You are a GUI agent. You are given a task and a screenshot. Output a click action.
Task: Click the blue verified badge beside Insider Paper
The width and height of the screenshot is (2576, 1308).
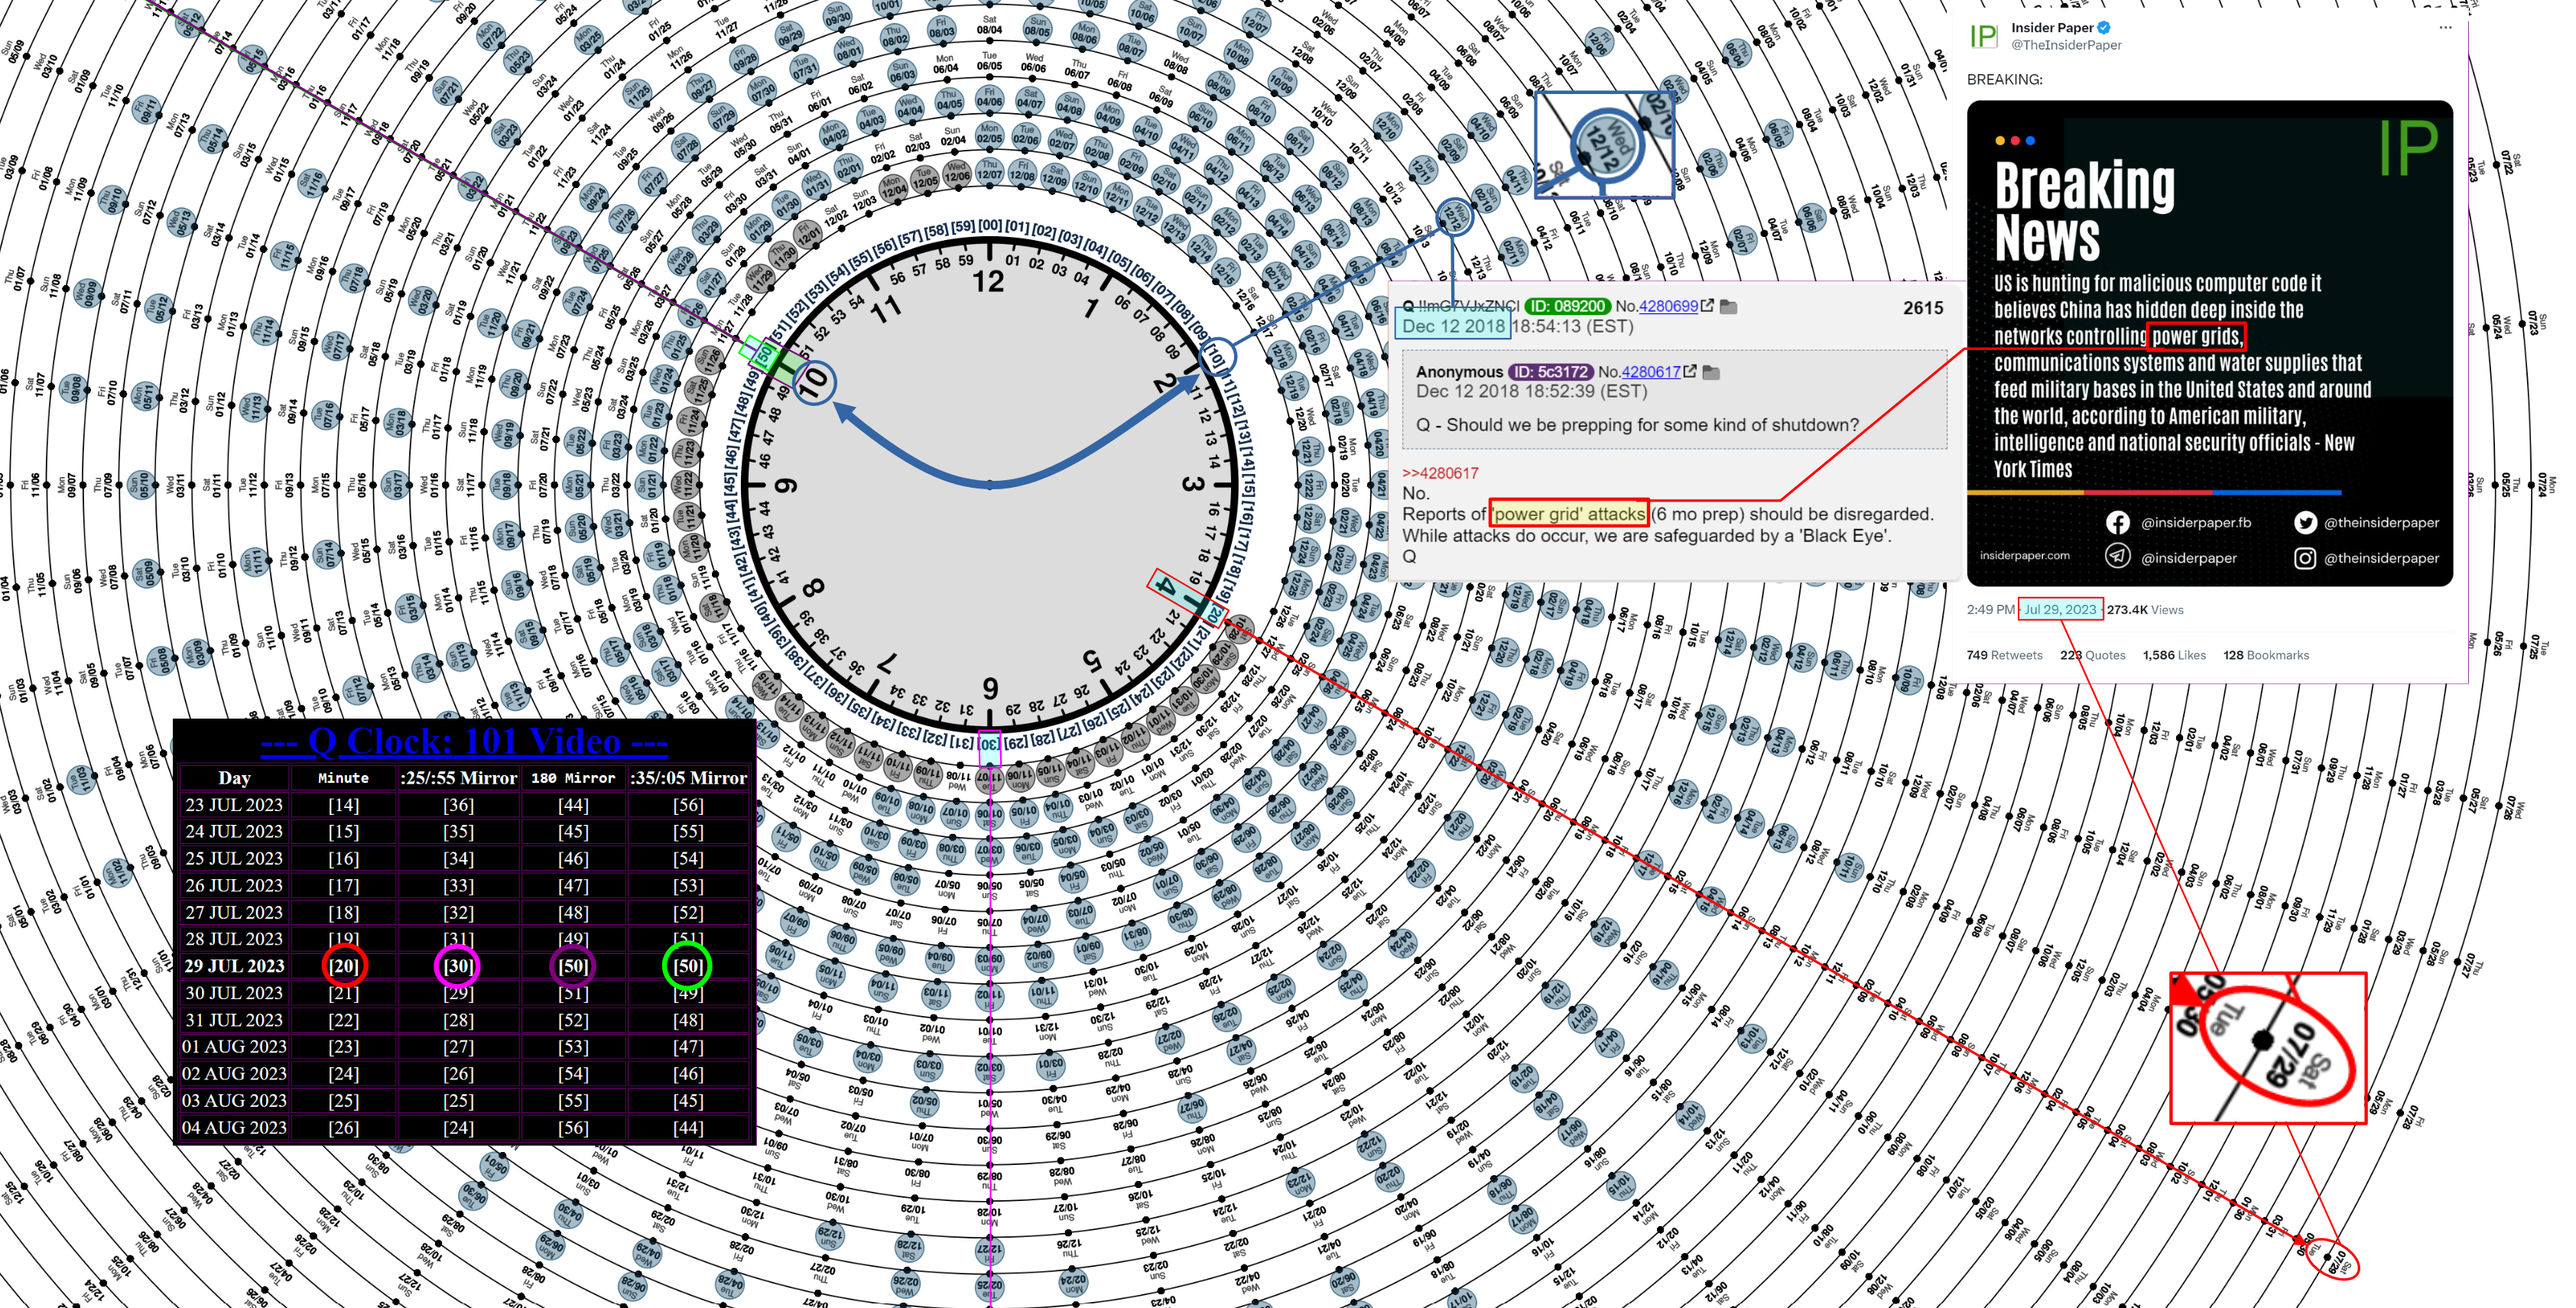pos(2104,28)
